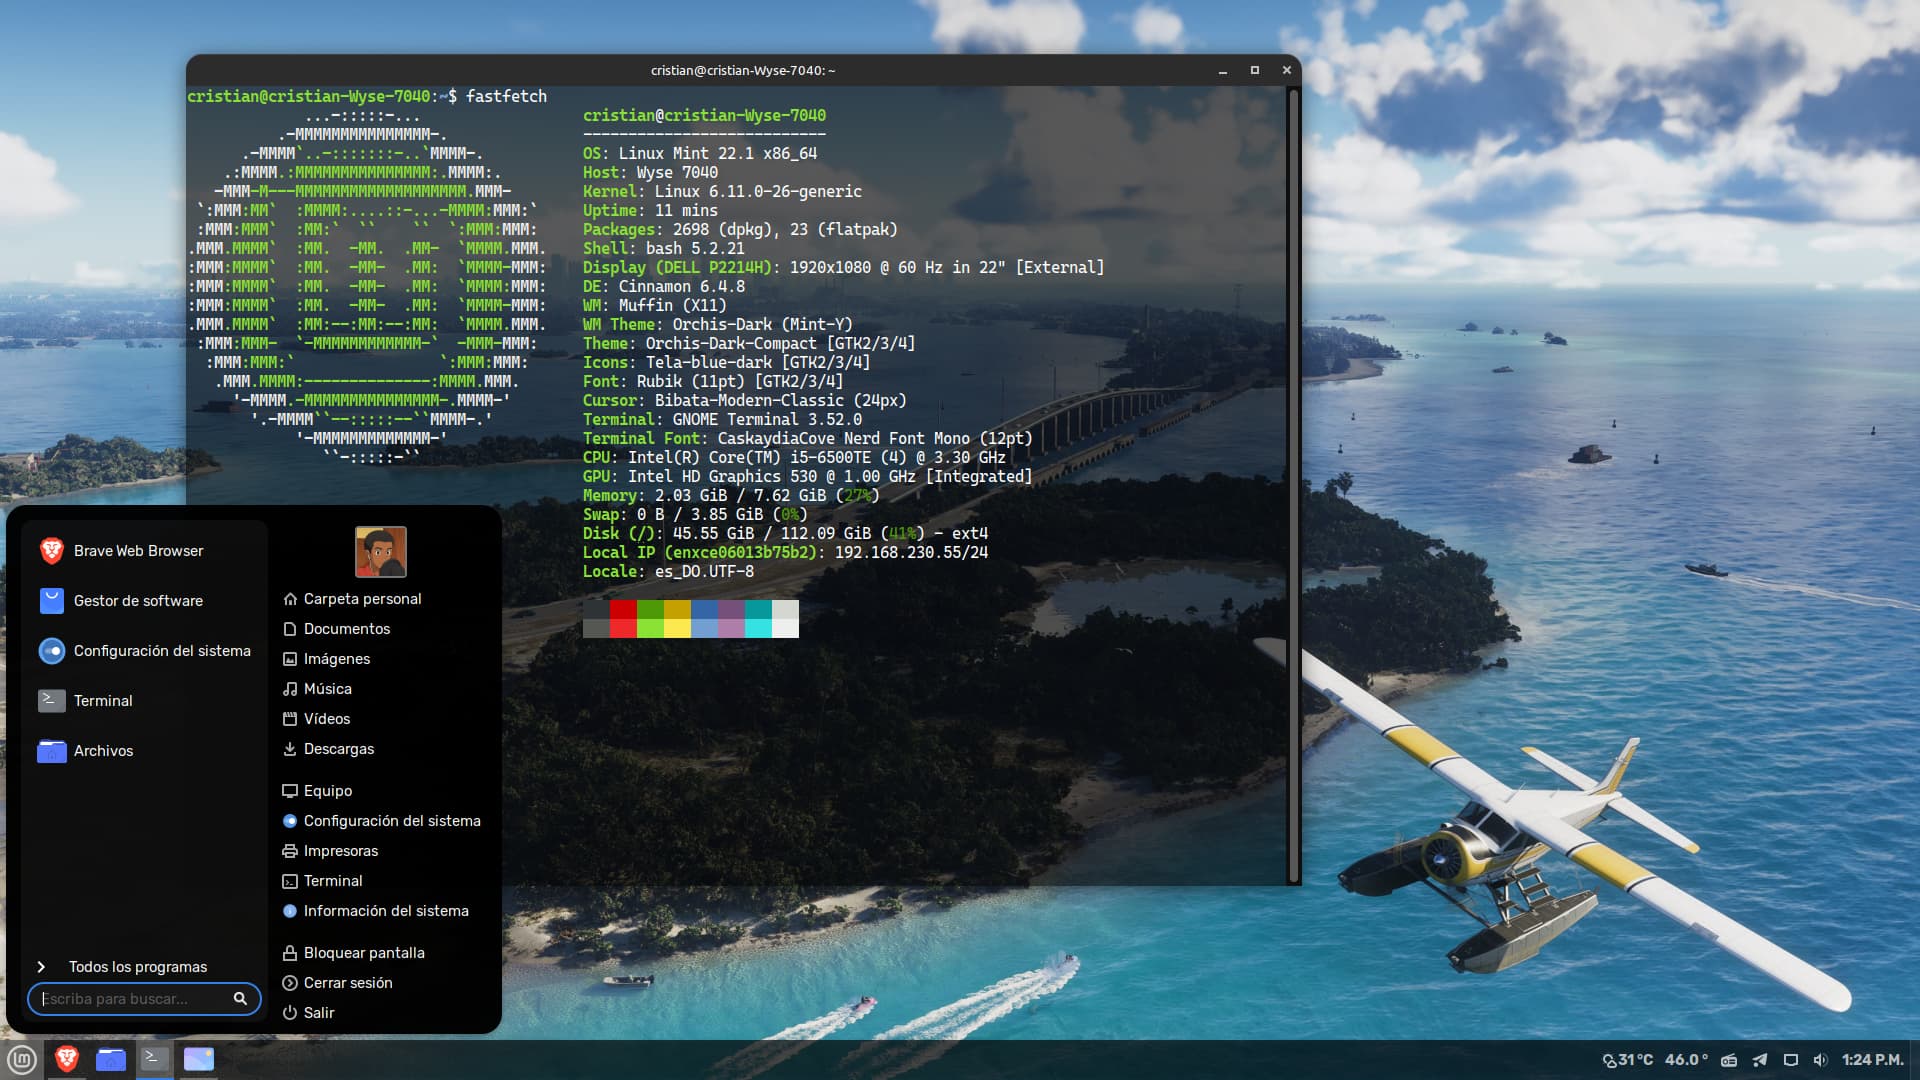
Task: Open the Telegram tray icon
Action: click(x=1760, y=1060)
